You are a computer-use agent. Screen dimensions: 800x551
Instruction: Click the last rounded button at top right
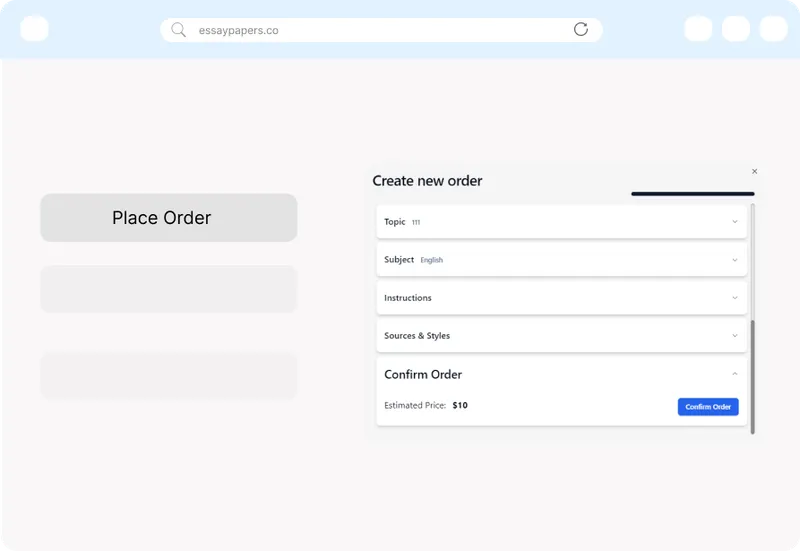tap(773, 29)
